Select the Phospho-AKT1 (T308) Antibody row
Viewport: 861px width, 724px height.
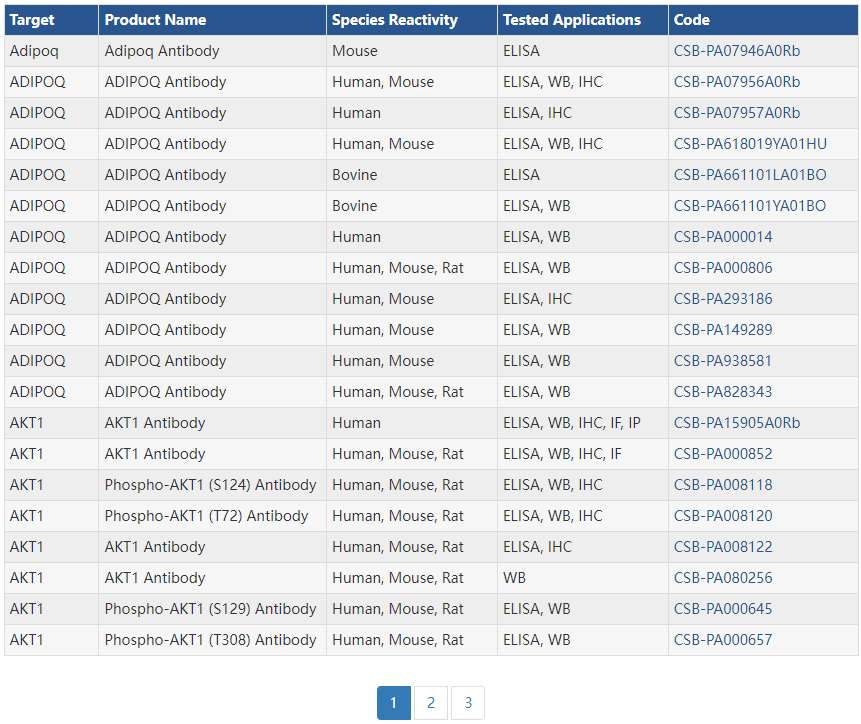tap(210, 640)
